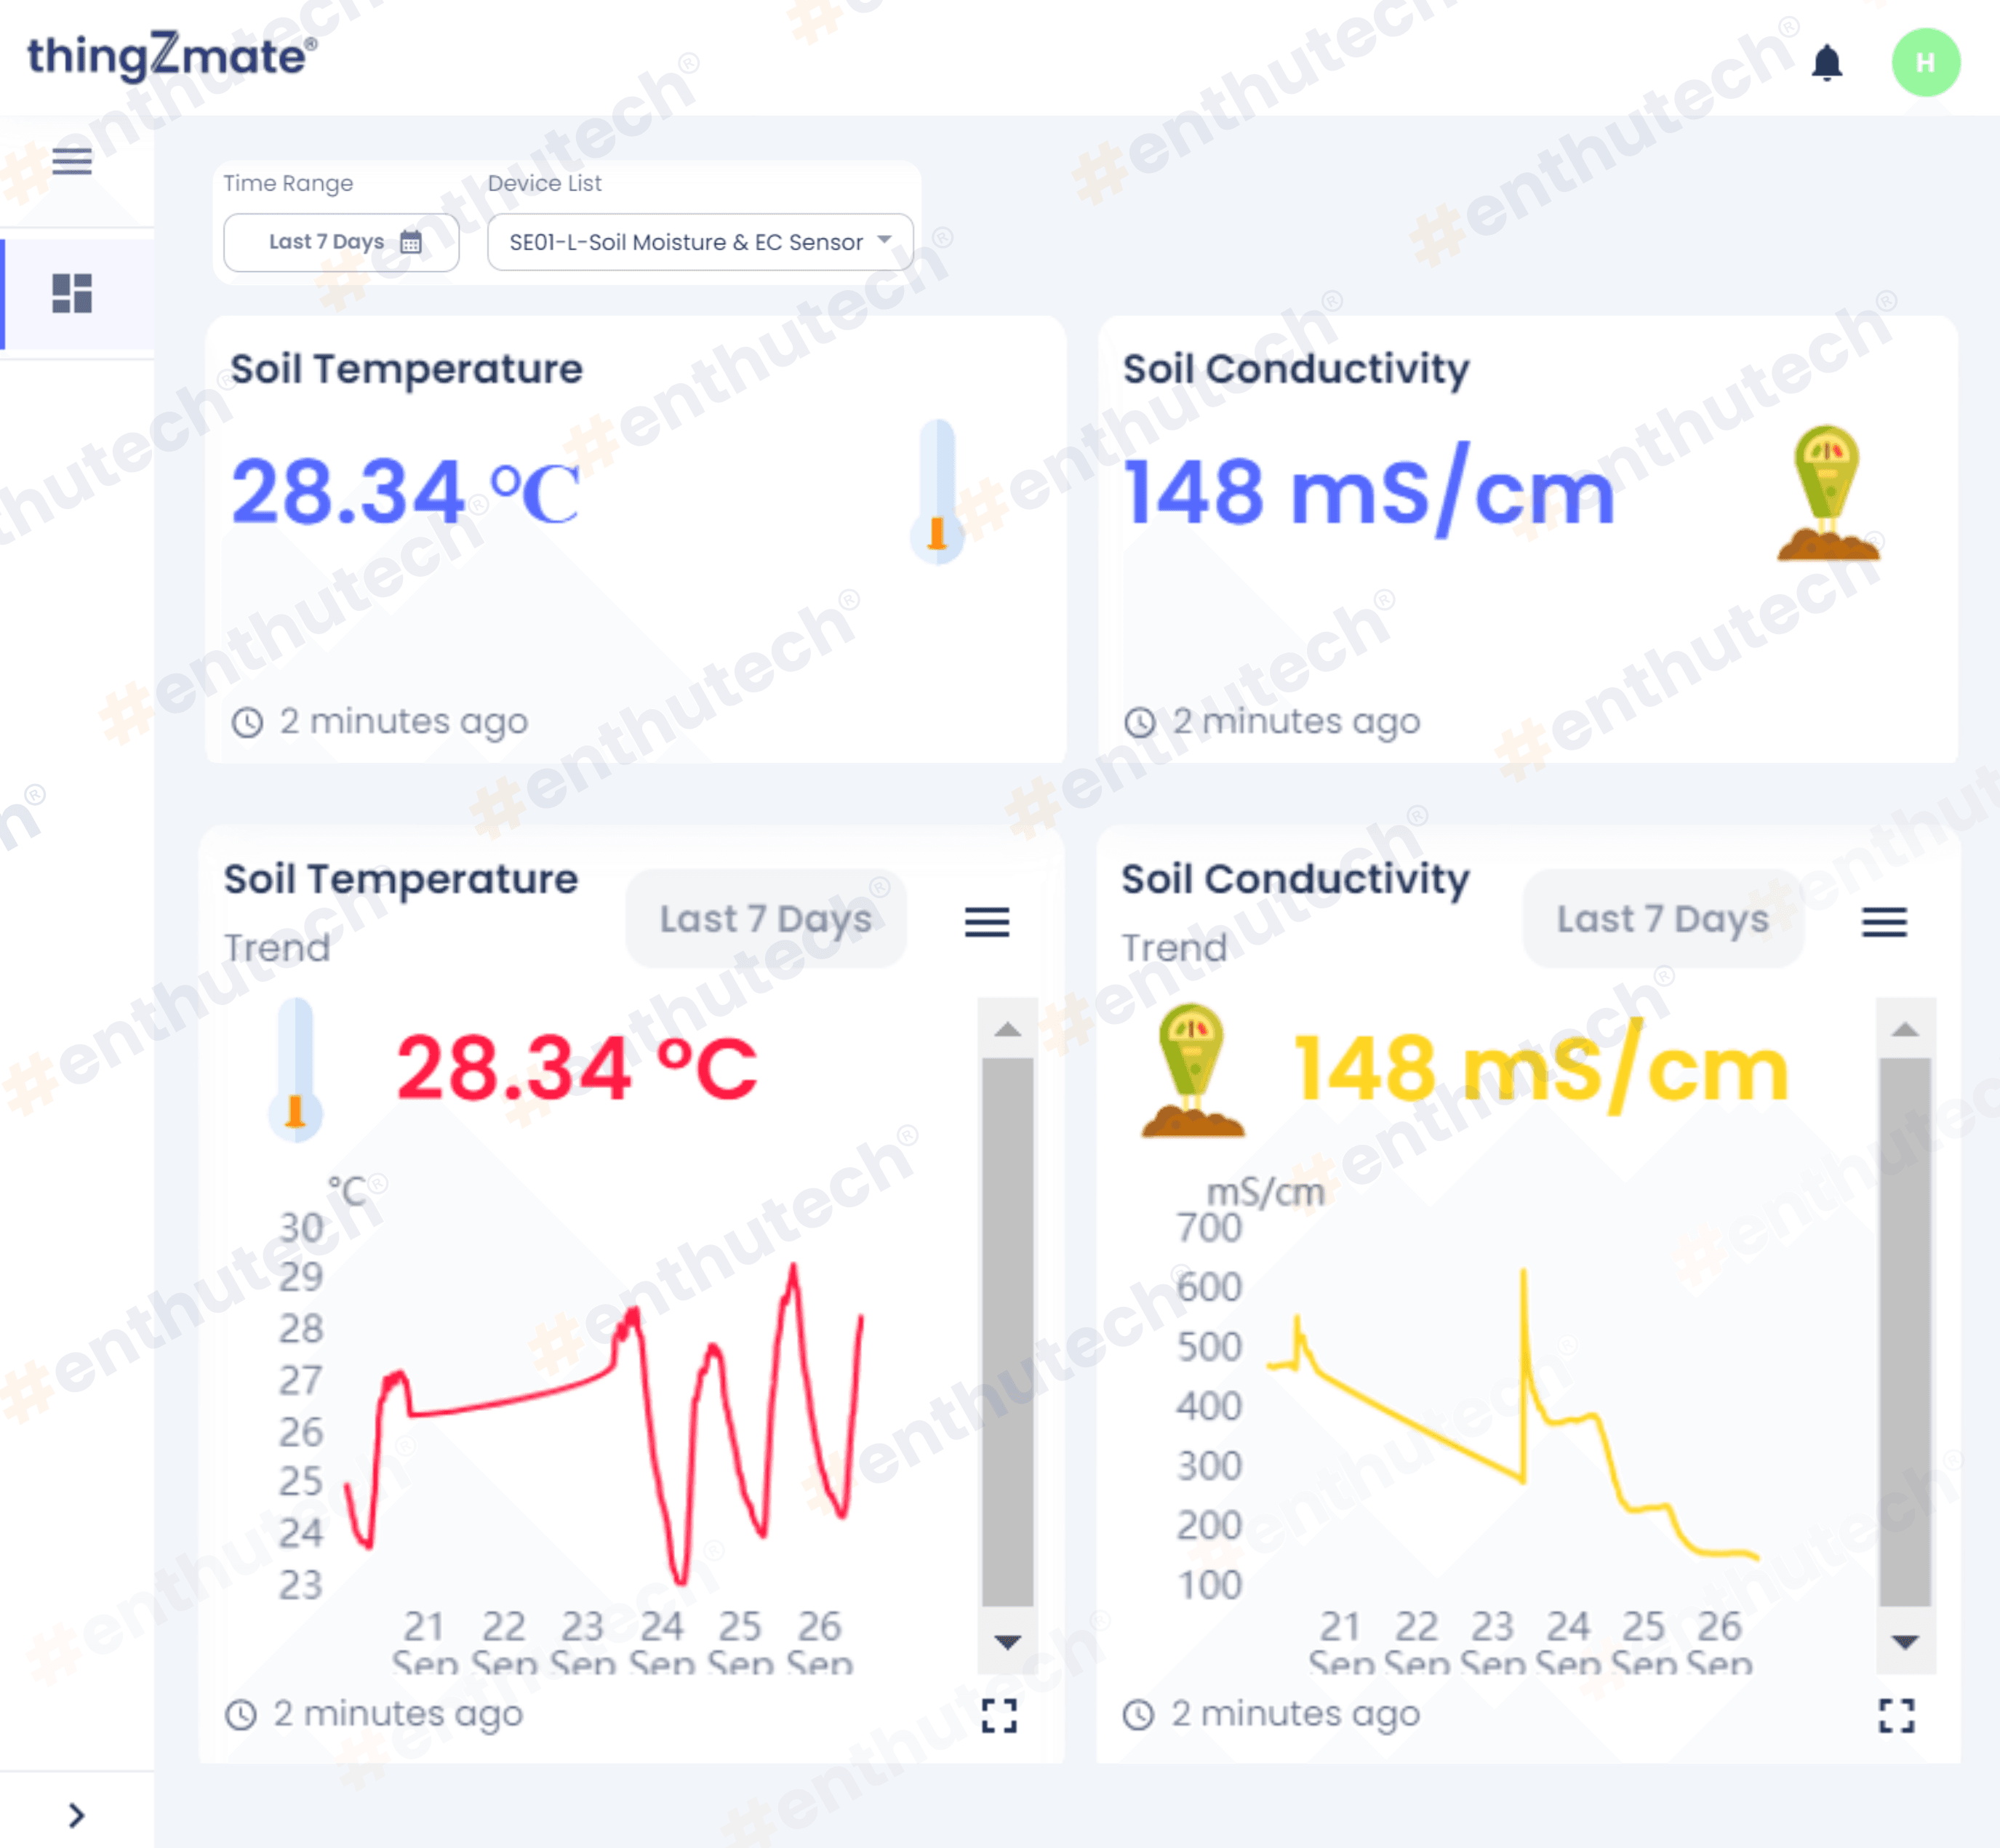Viewport: 2000px width, 1848px height.
Task: Click Last 7 Days on temperature trend
Action: coord(765,919)
